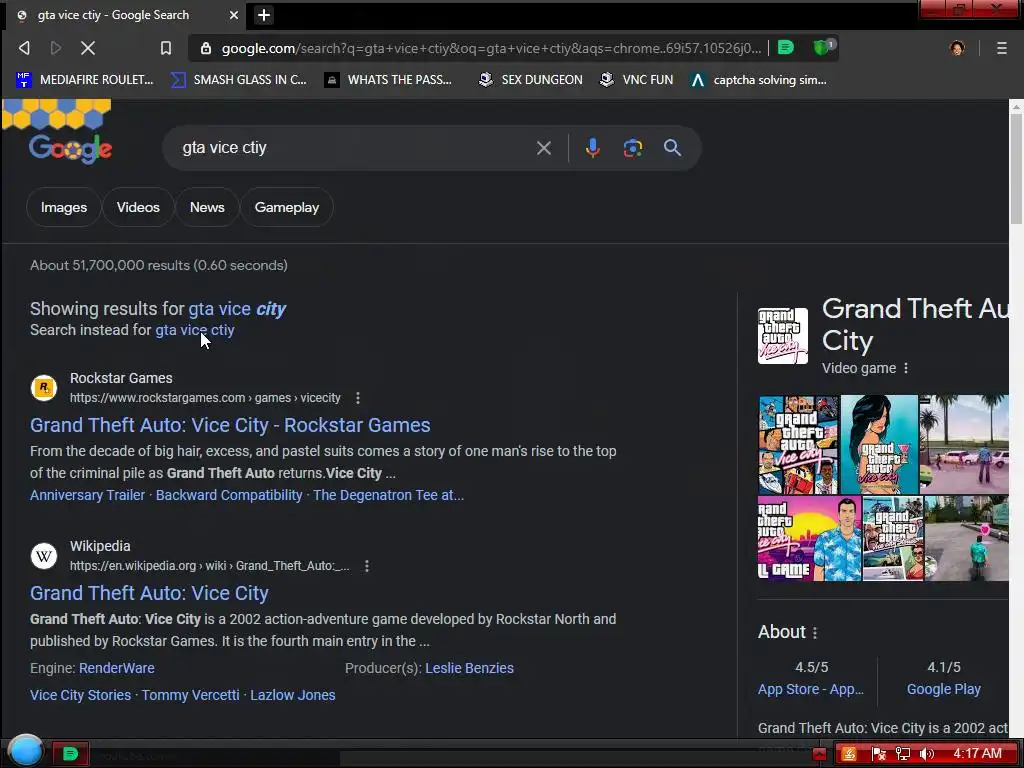Open more options beside the About heading
Image resolution: width=1024 pixels, height=768 pixels.
814,632
